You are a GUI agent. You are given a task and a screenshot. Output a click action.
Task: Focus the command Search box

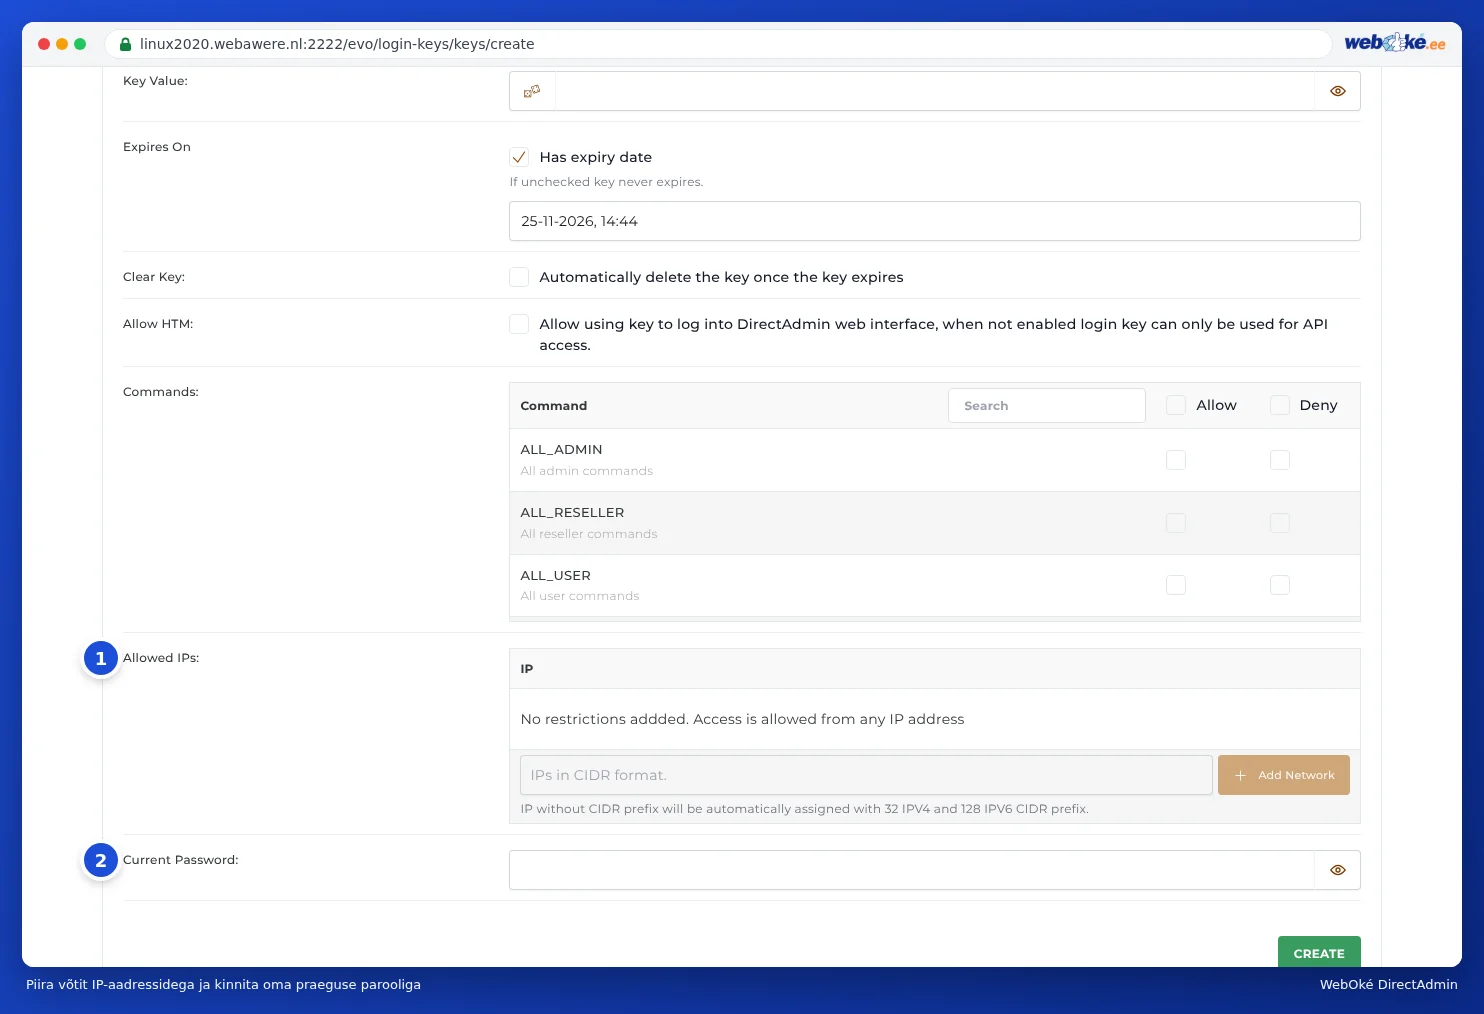pos(1047,406)
